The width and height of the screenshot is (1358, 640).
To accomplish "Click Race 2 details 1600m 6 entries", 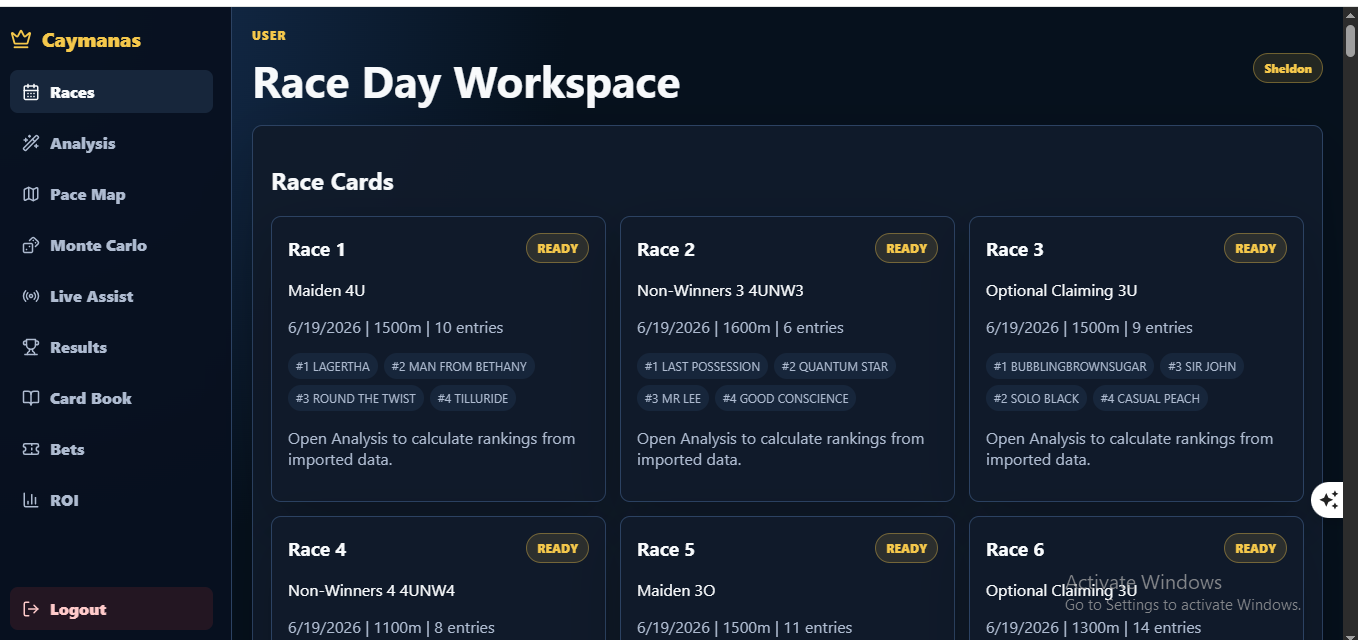I will pyautogui.click(x=740, y=328).
